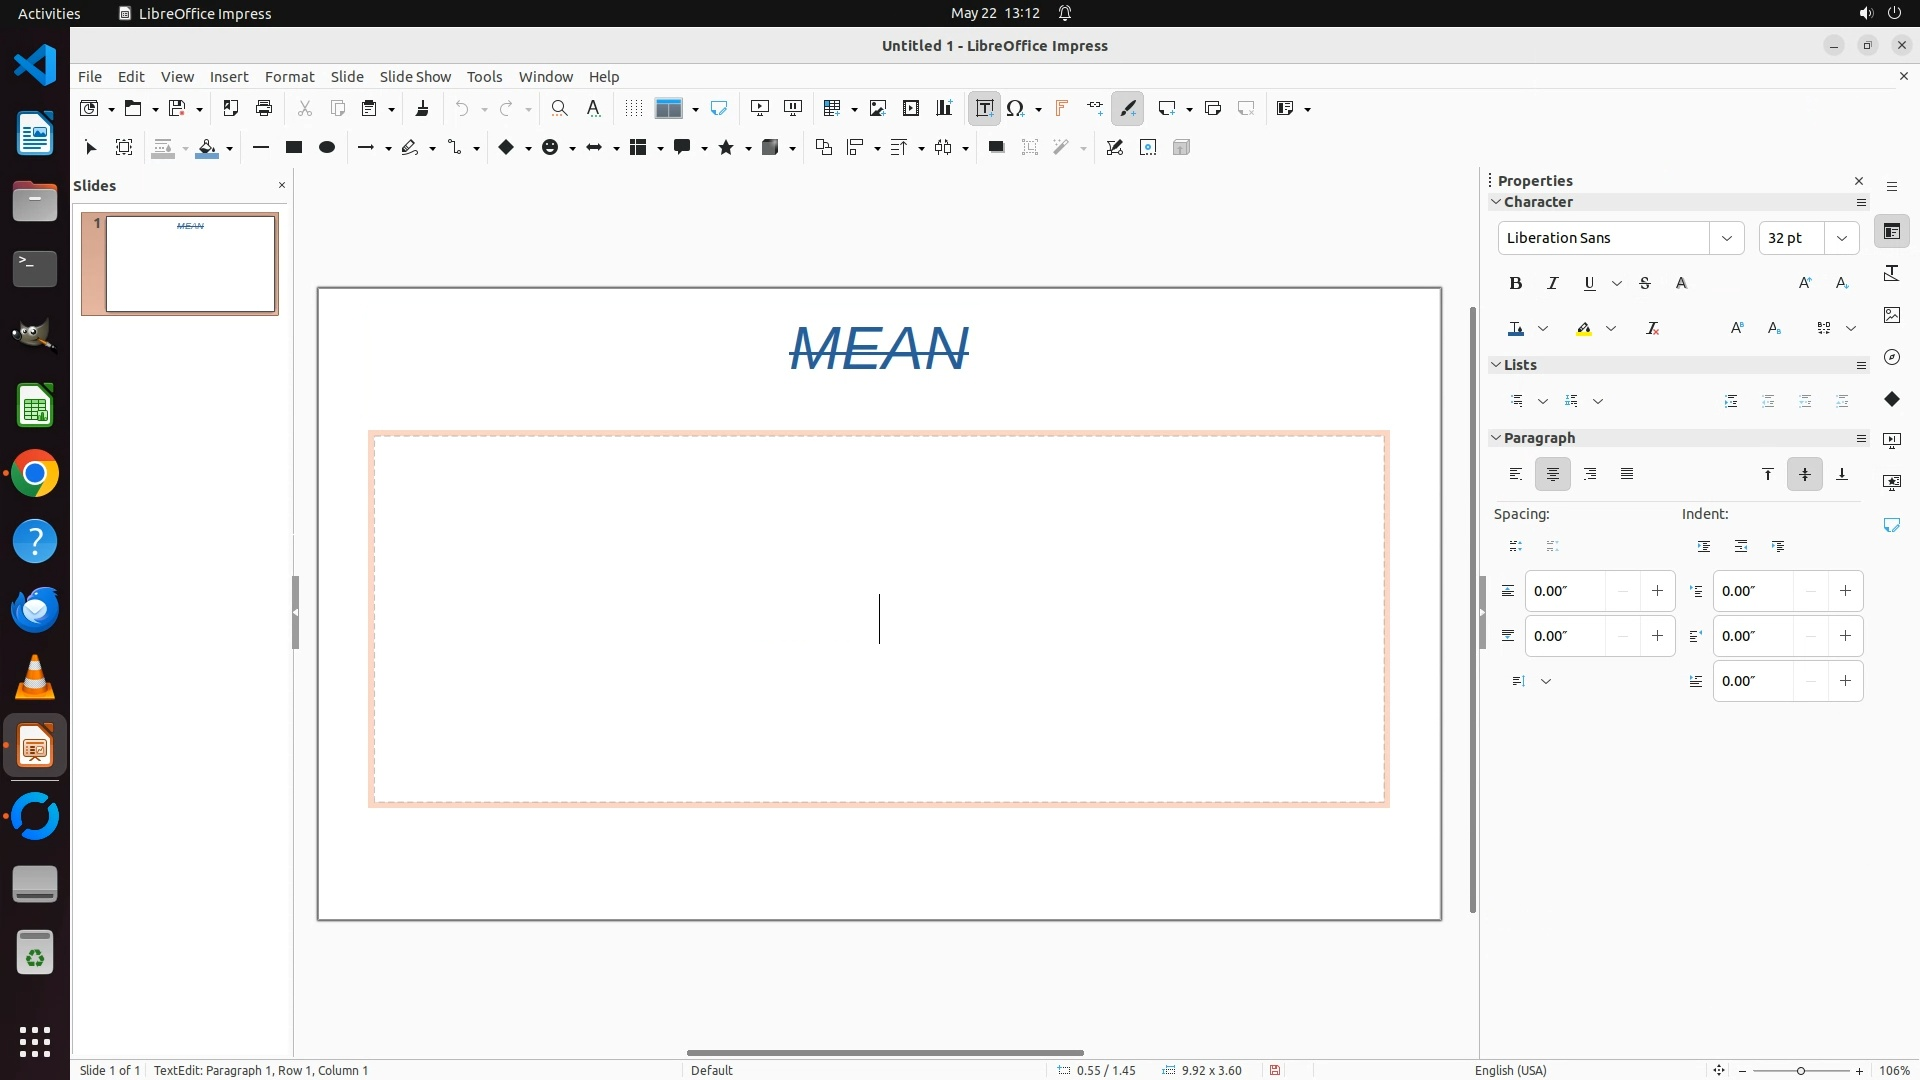The width and height of the screenshot is (1920, 1080).
Task: Increase above paragraph spacing with plus
Action: click(x=1657, y=591)
